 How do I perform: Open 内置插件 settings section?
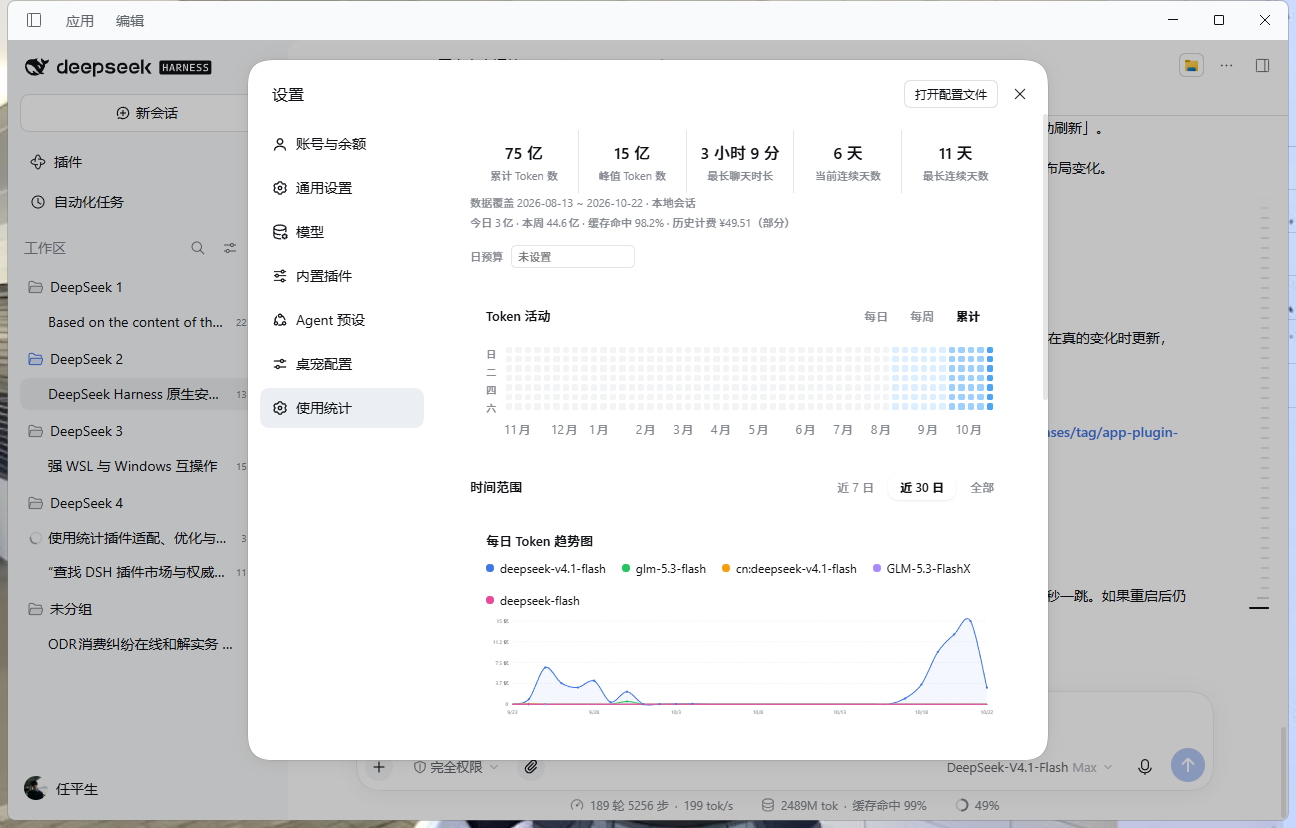tap(342, 276)
